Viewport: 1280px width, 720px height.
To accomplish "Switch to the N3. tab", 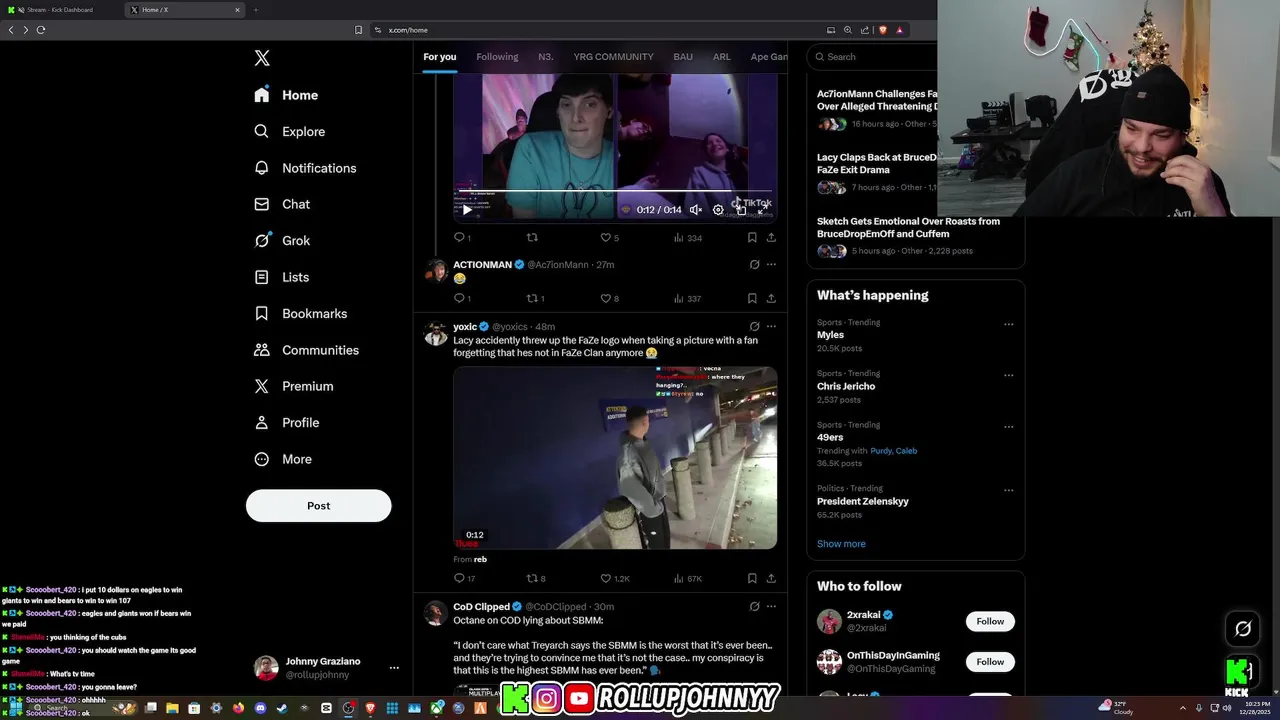I will point(545,57).
